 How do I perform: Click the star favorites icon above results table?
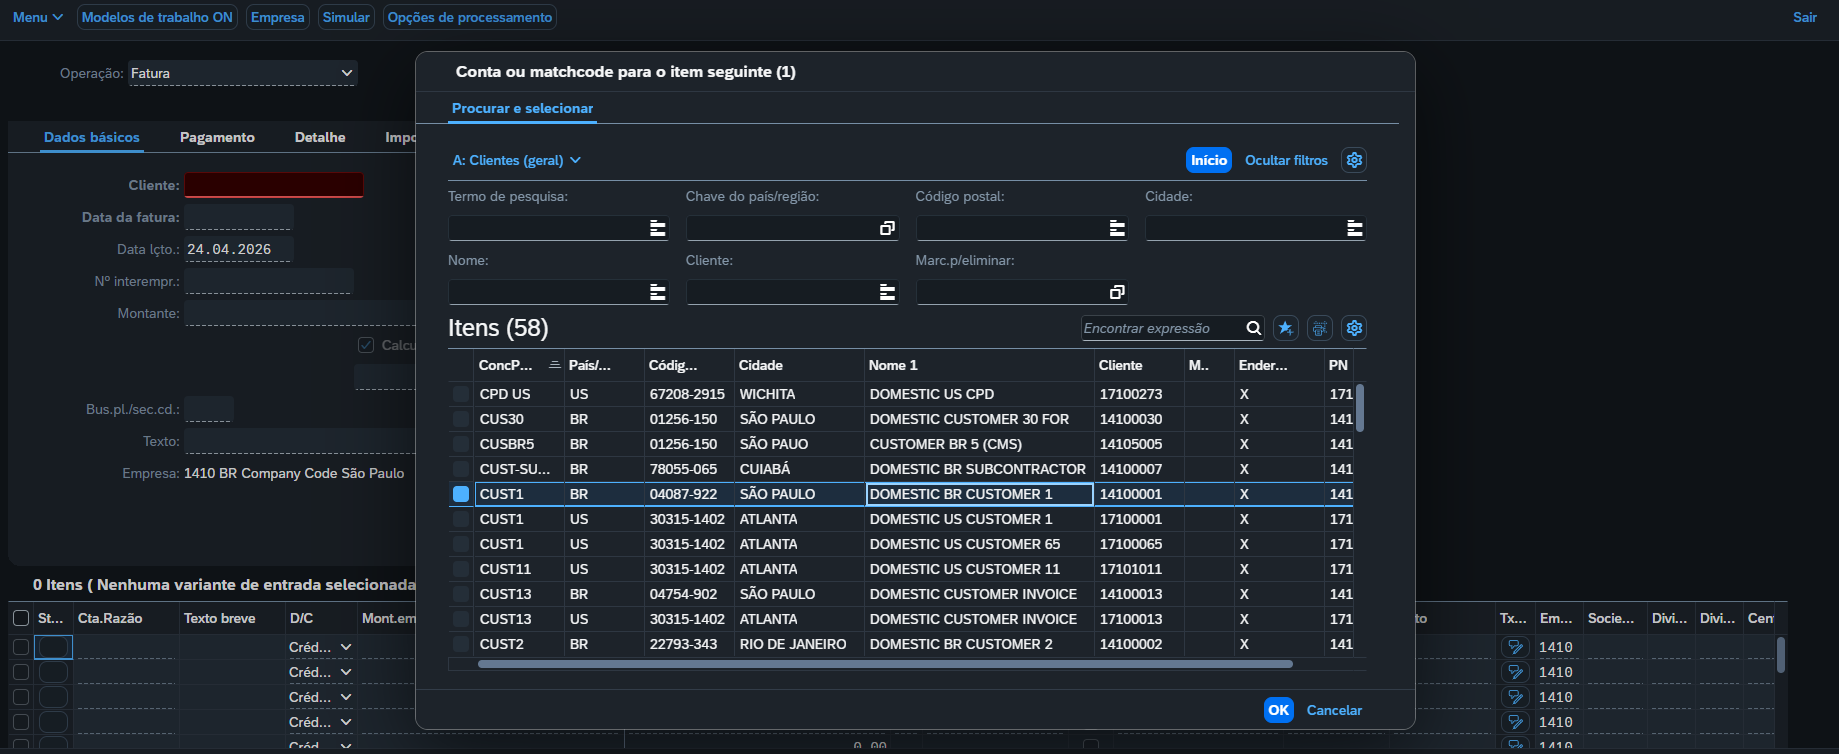coord(1286,328)
